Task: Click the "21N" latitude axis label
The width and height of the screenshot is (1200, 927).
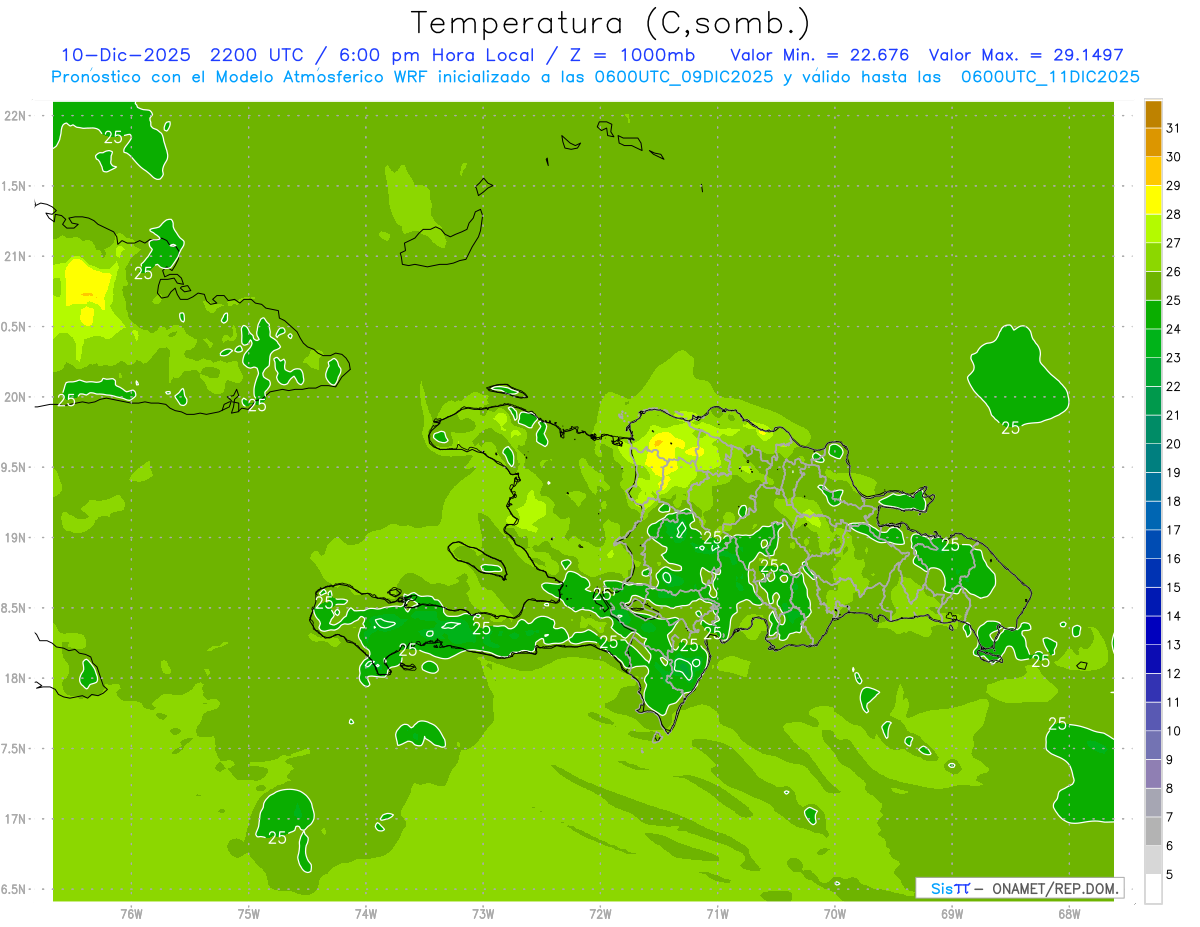Action: [14, 256]
